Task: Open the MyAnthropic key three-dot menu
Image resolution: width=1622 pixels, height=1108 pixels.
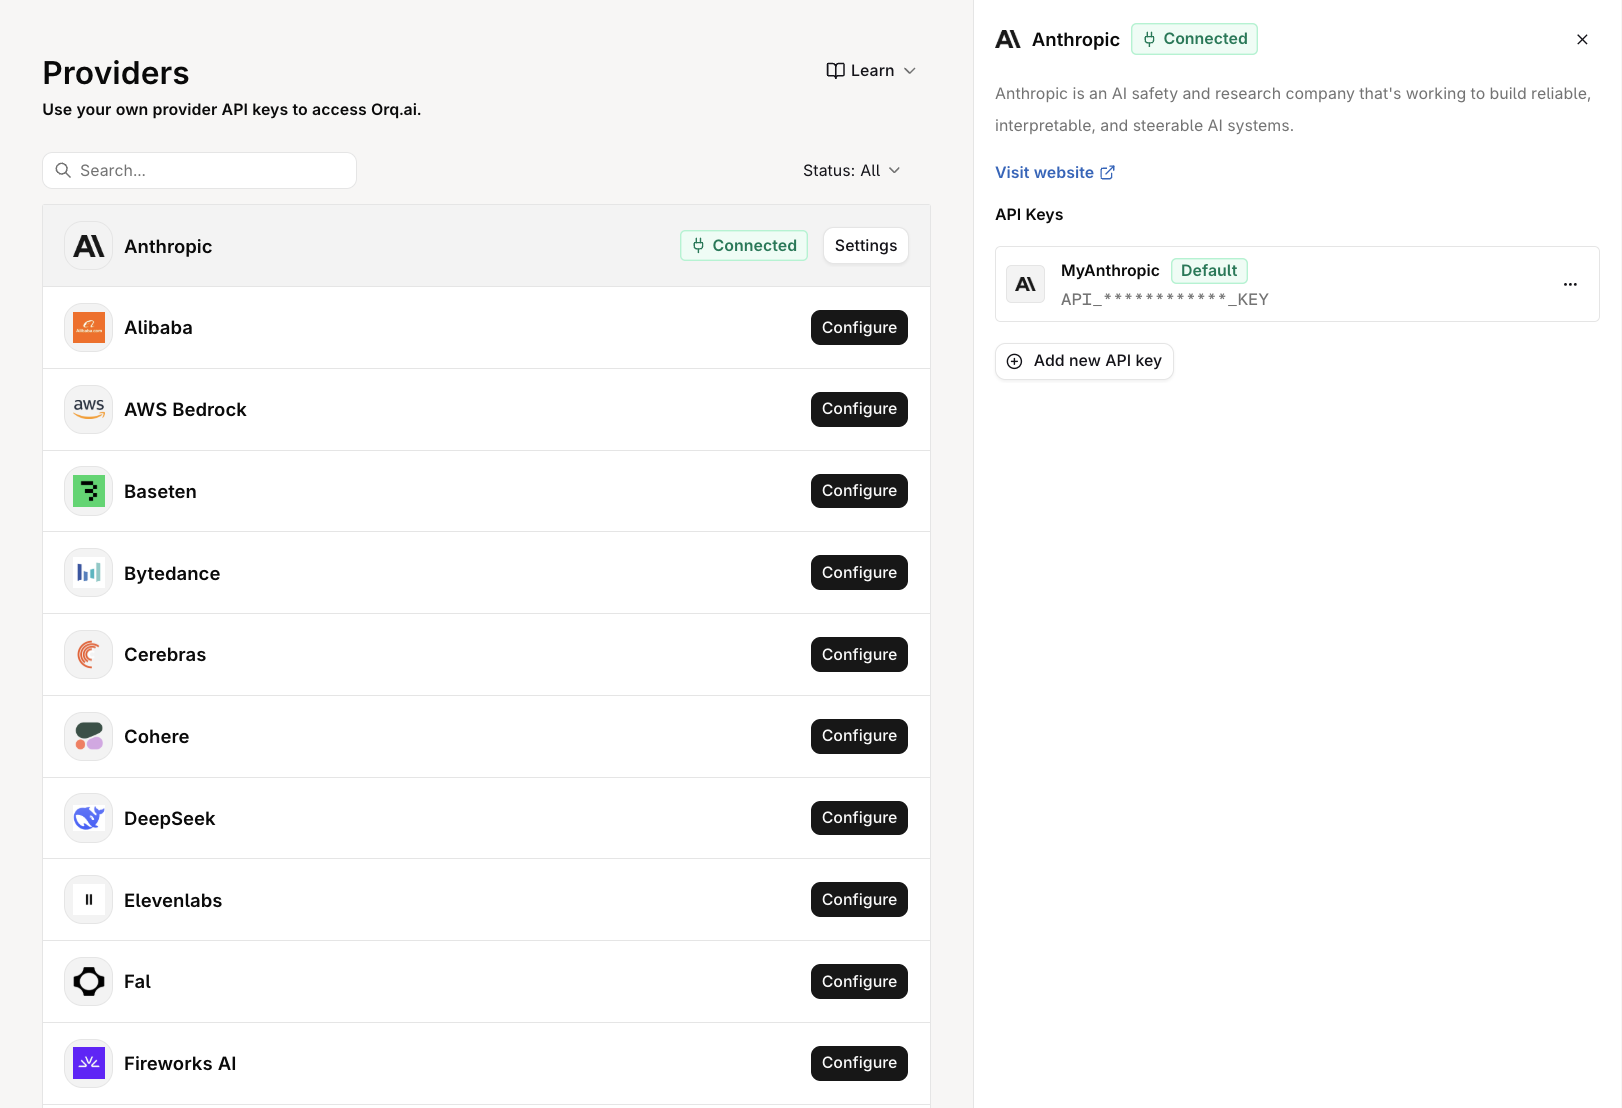Action: click(1570, 284)
